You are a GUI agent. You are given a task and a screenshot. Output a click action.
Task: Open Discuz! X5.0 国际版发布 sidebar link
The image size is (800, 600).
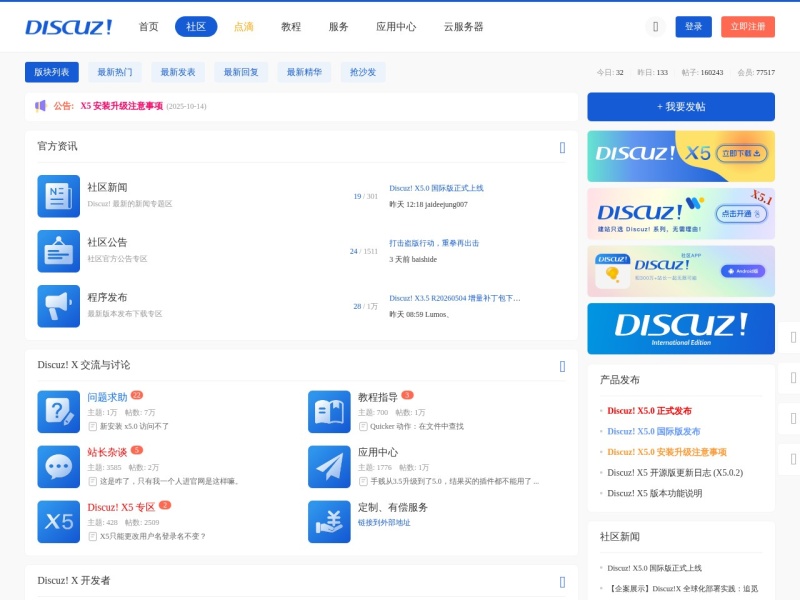(x=654, y=432)
